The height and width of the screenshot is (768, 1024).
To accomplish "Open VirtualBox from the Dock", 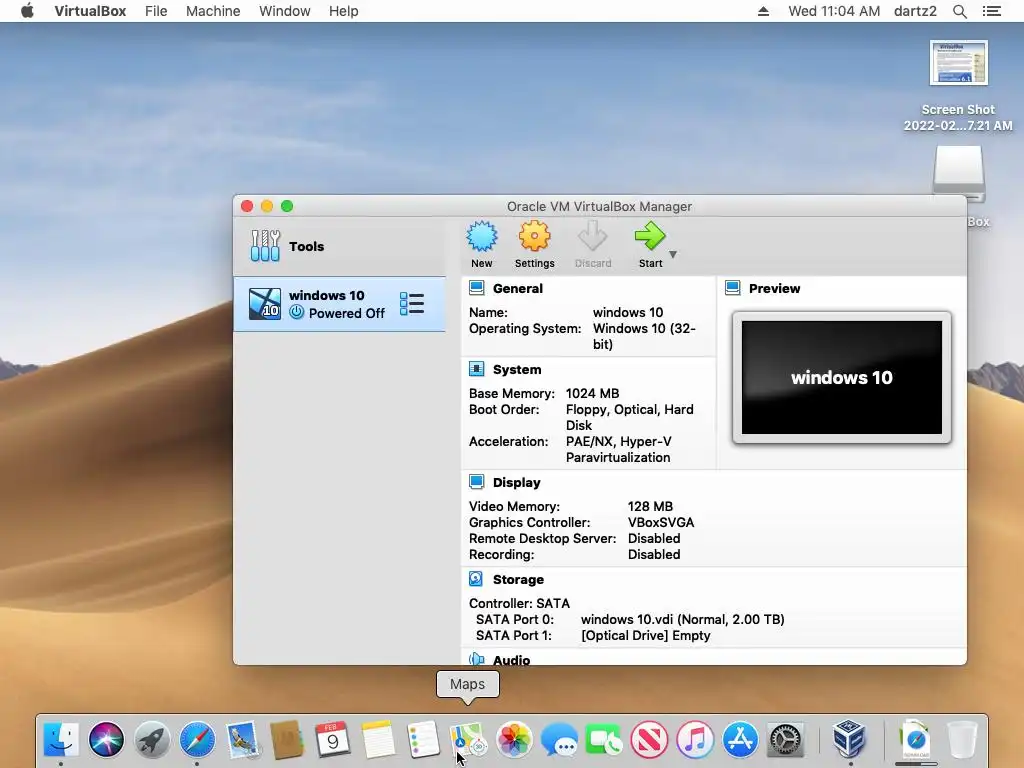I will [x=850, y=739].
